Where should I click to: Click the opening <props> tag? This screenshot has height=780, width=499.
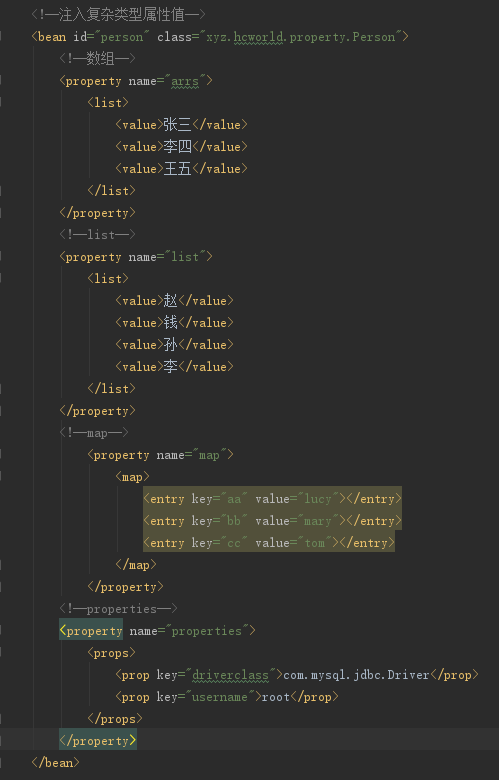pyautogui.click(x=111, y=653)
